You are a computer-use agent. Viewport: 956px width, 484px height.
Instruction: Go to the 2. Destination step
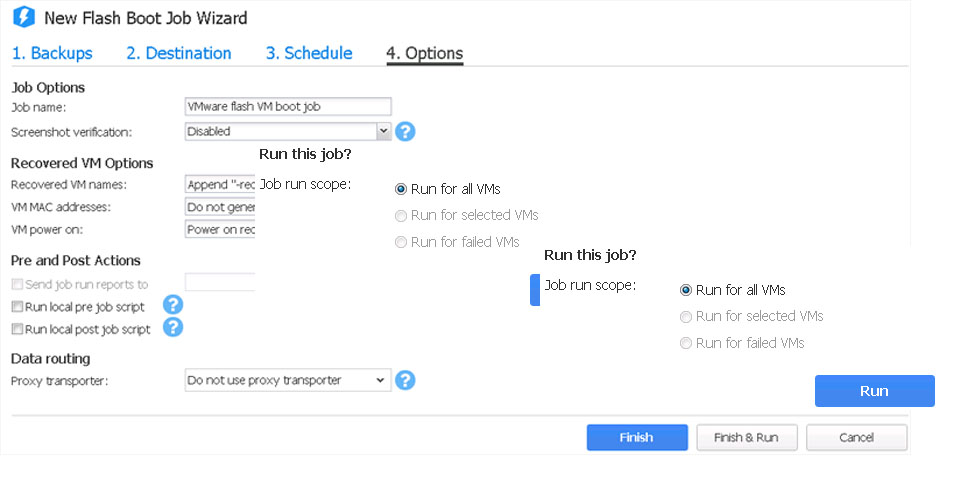(179, 53)
